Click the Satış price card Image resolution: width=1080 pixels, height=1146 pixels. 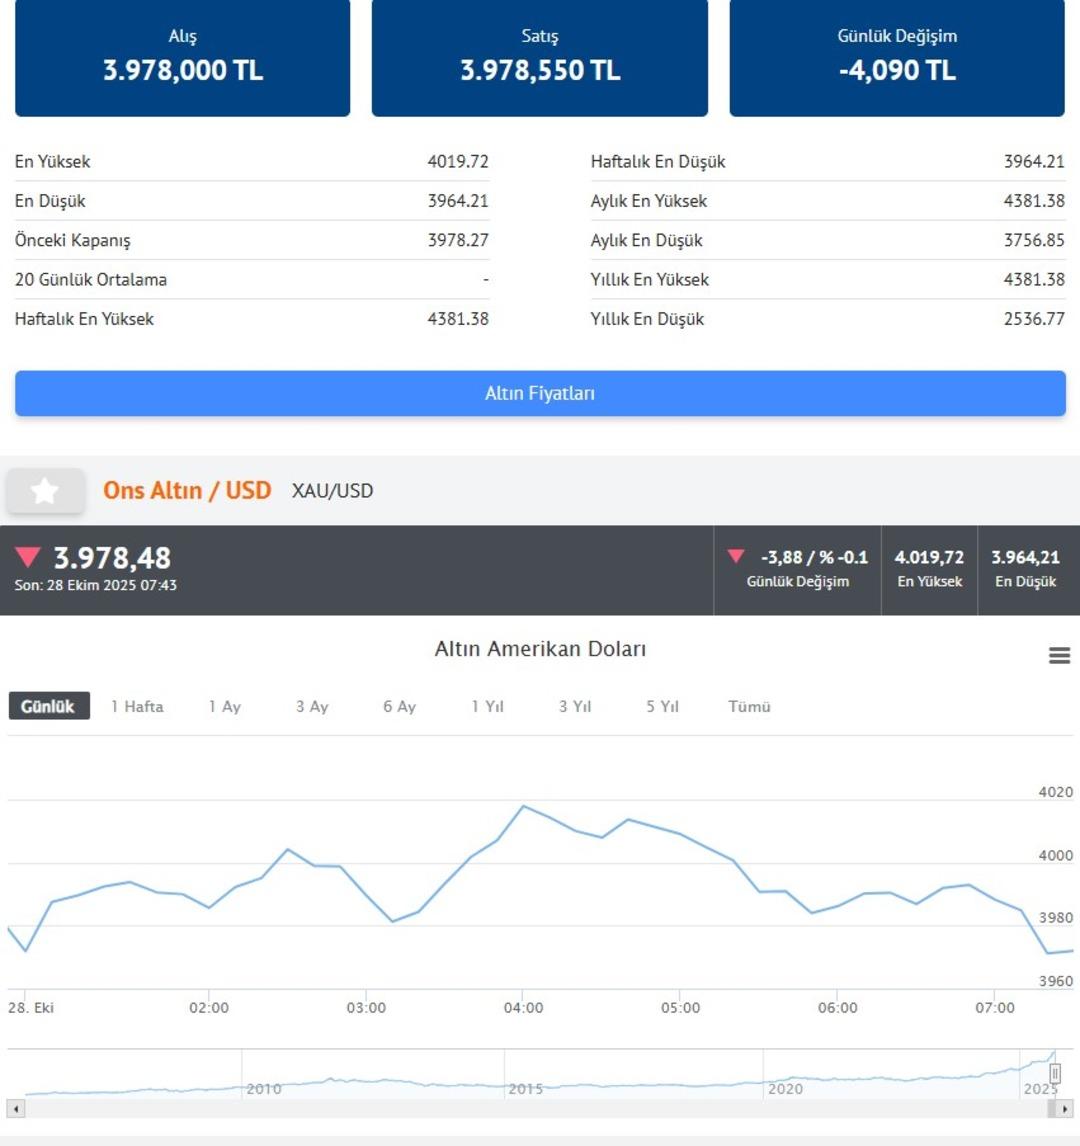540,57
